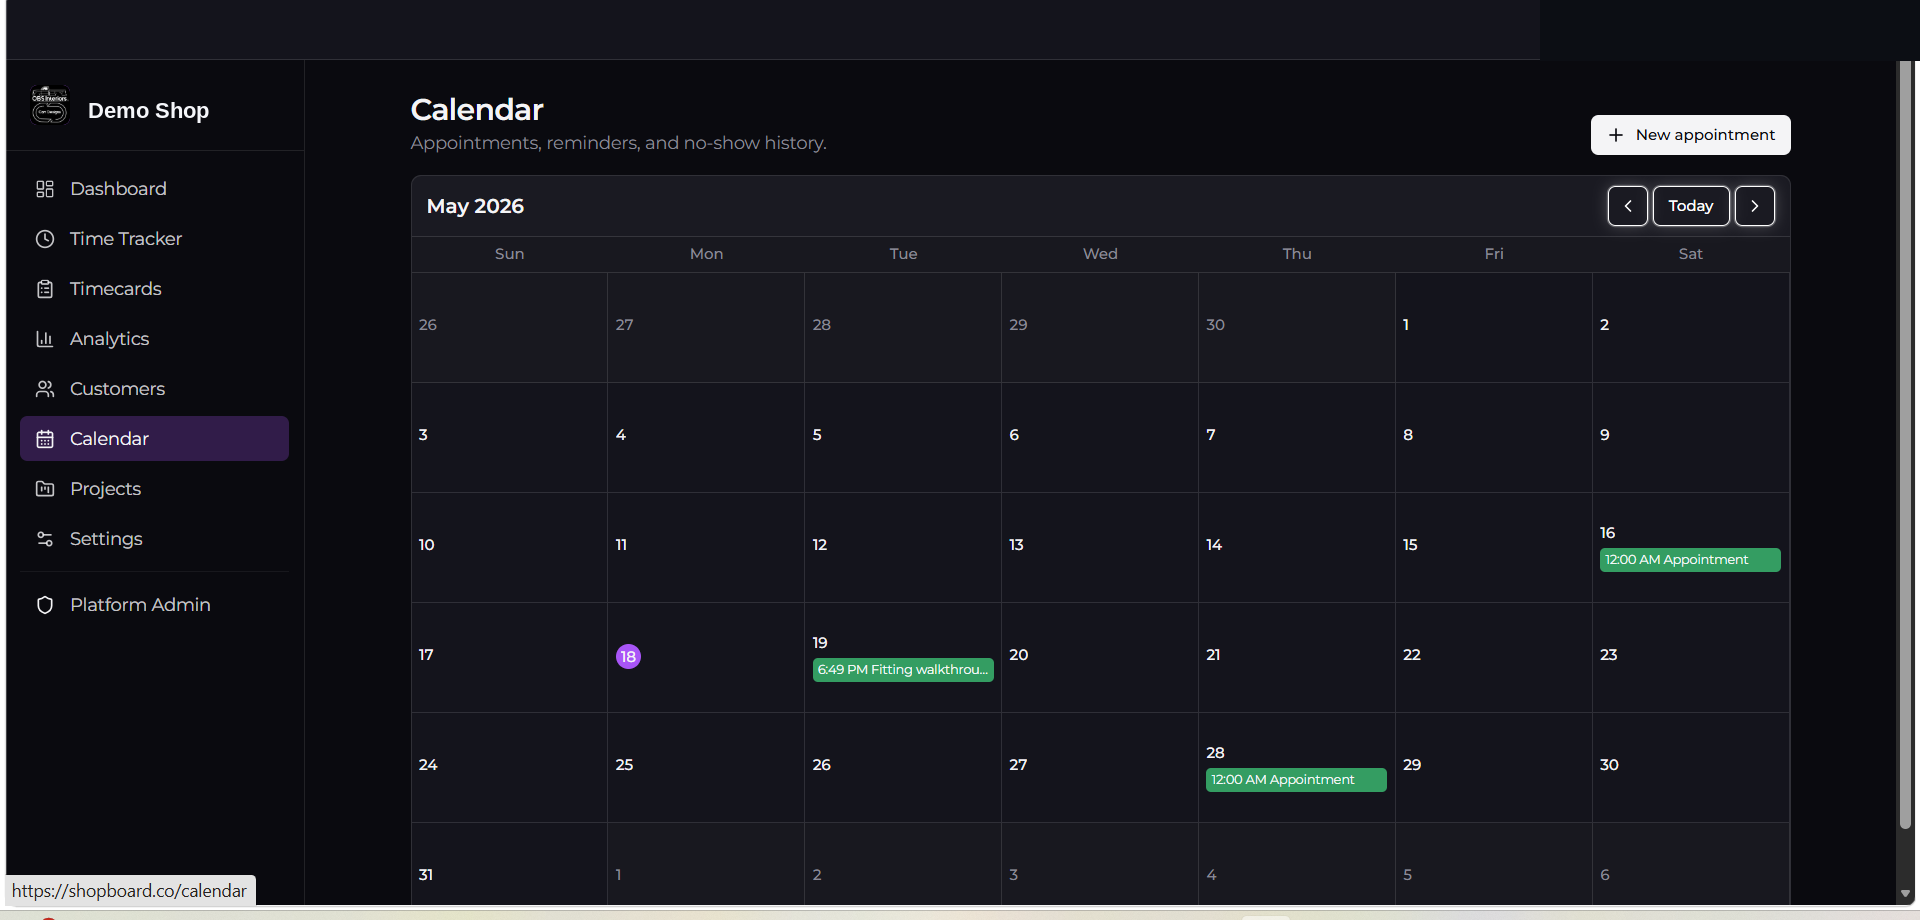The width and height of the screenshot is (1920, 920).
Task: Select the highlighted day 18
Action: pyautogui.click(x=628, y=657)
